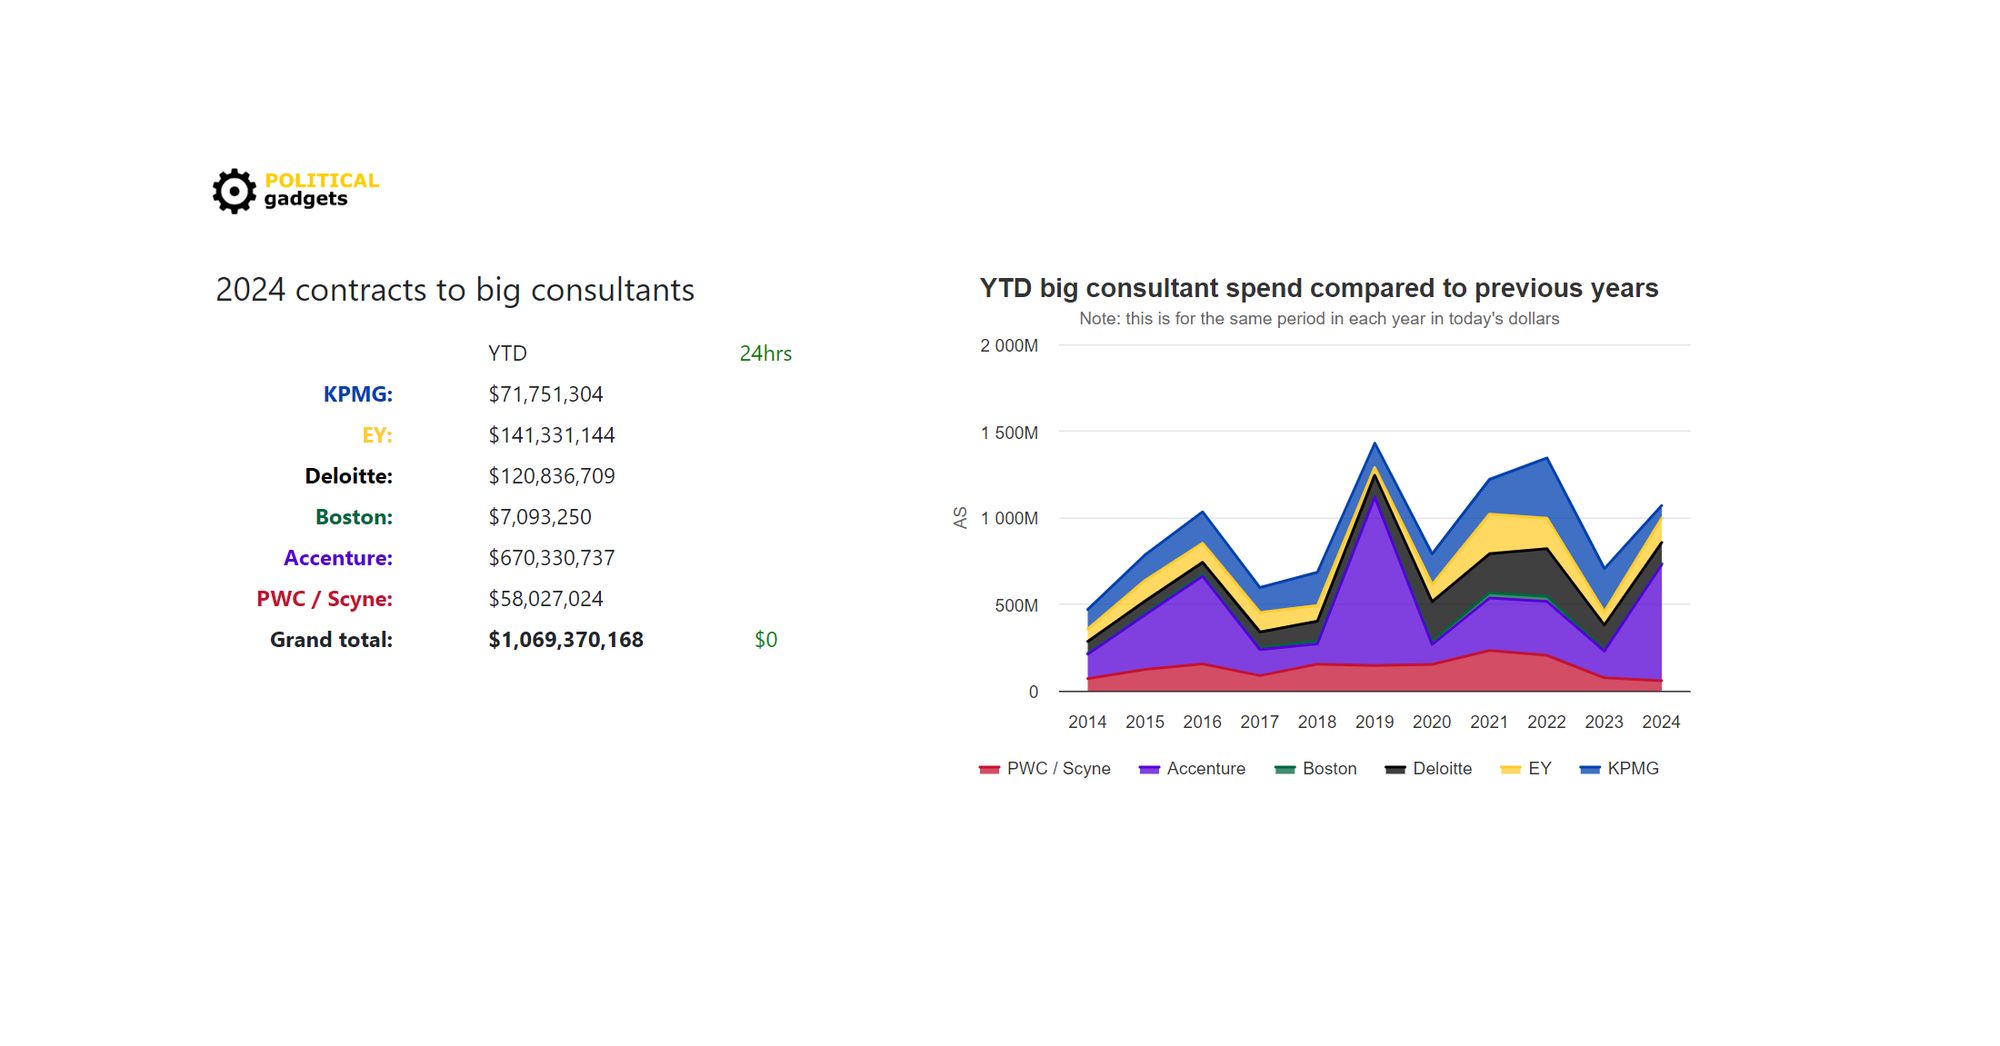2000x1046 pixels.
Task: Click PWC value $58,027,024
Action: 546,599
